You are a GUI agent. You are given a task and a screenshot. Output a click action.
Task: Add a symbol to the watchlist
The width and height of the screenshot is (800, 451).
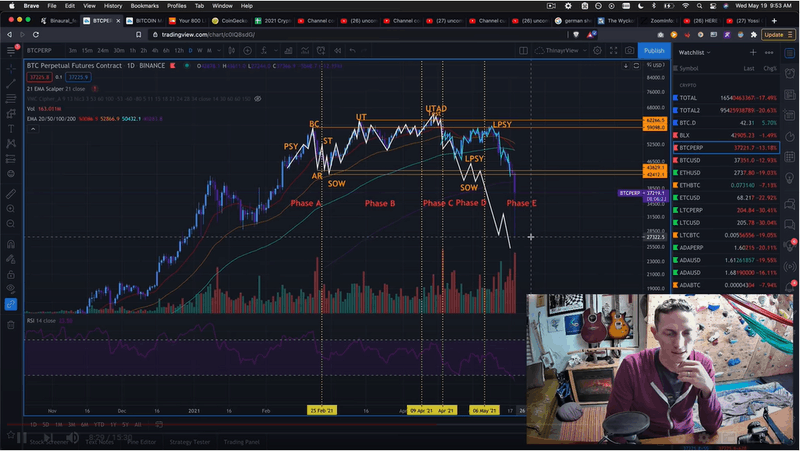tap(753, 53)
